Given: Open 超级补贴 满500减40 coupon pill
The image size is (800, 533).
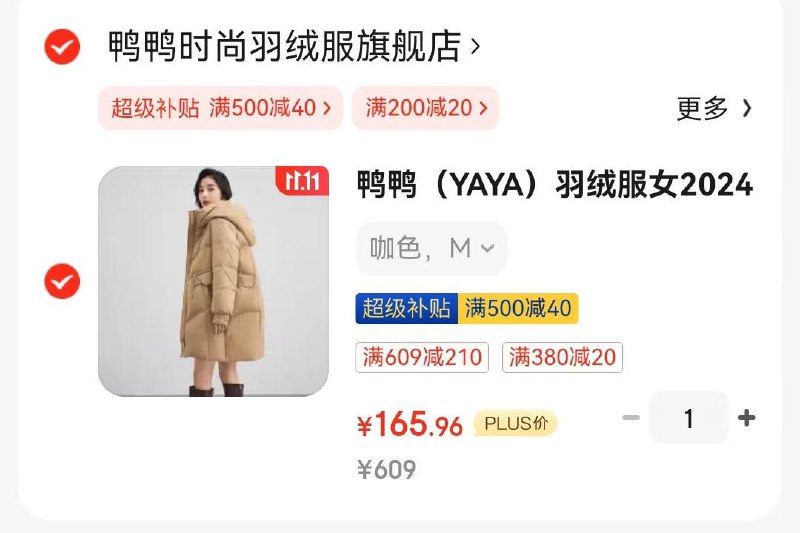Looking at the screenshot, I should point(220,108).
